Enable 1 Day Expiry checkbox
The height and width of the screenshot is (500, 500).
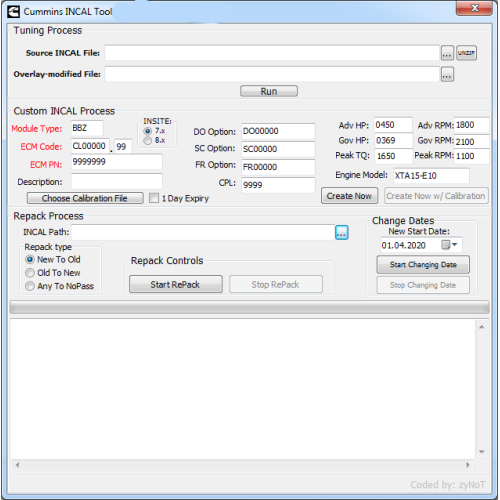154,198
